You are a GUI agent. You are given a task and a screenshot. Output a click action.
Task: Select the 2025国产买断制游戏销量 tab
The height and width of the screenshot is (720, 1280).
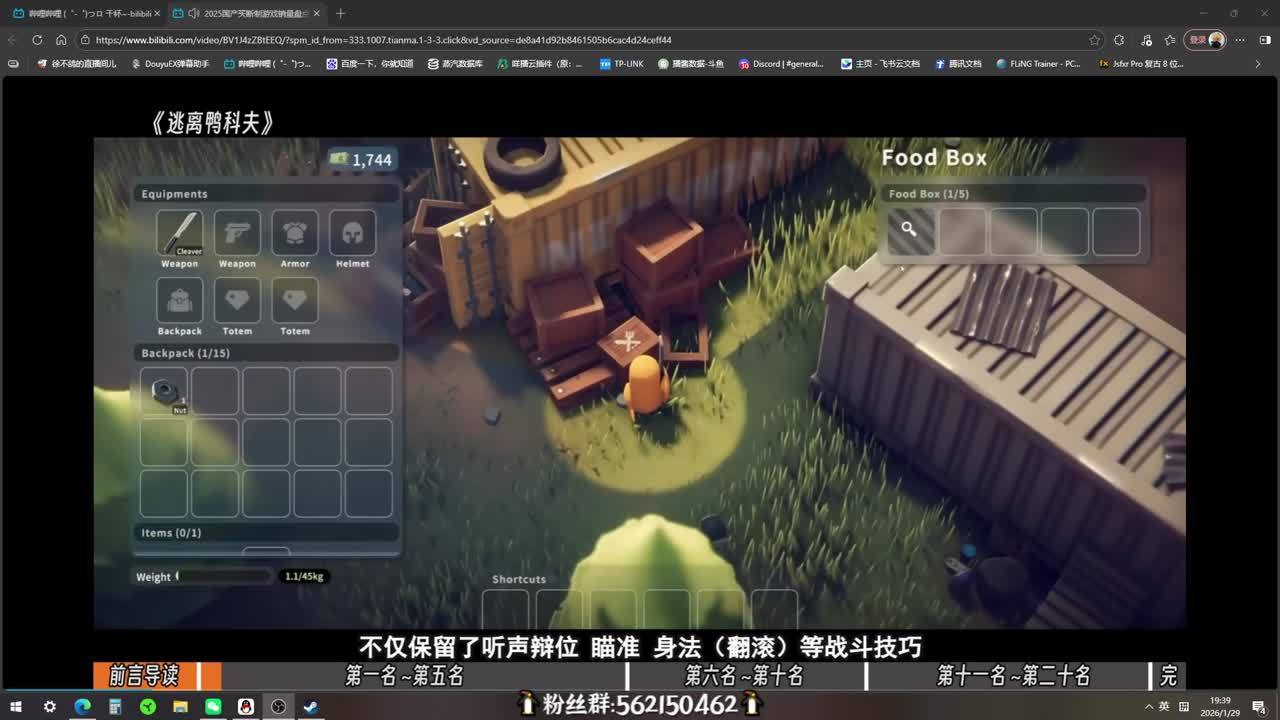[246, 13]
